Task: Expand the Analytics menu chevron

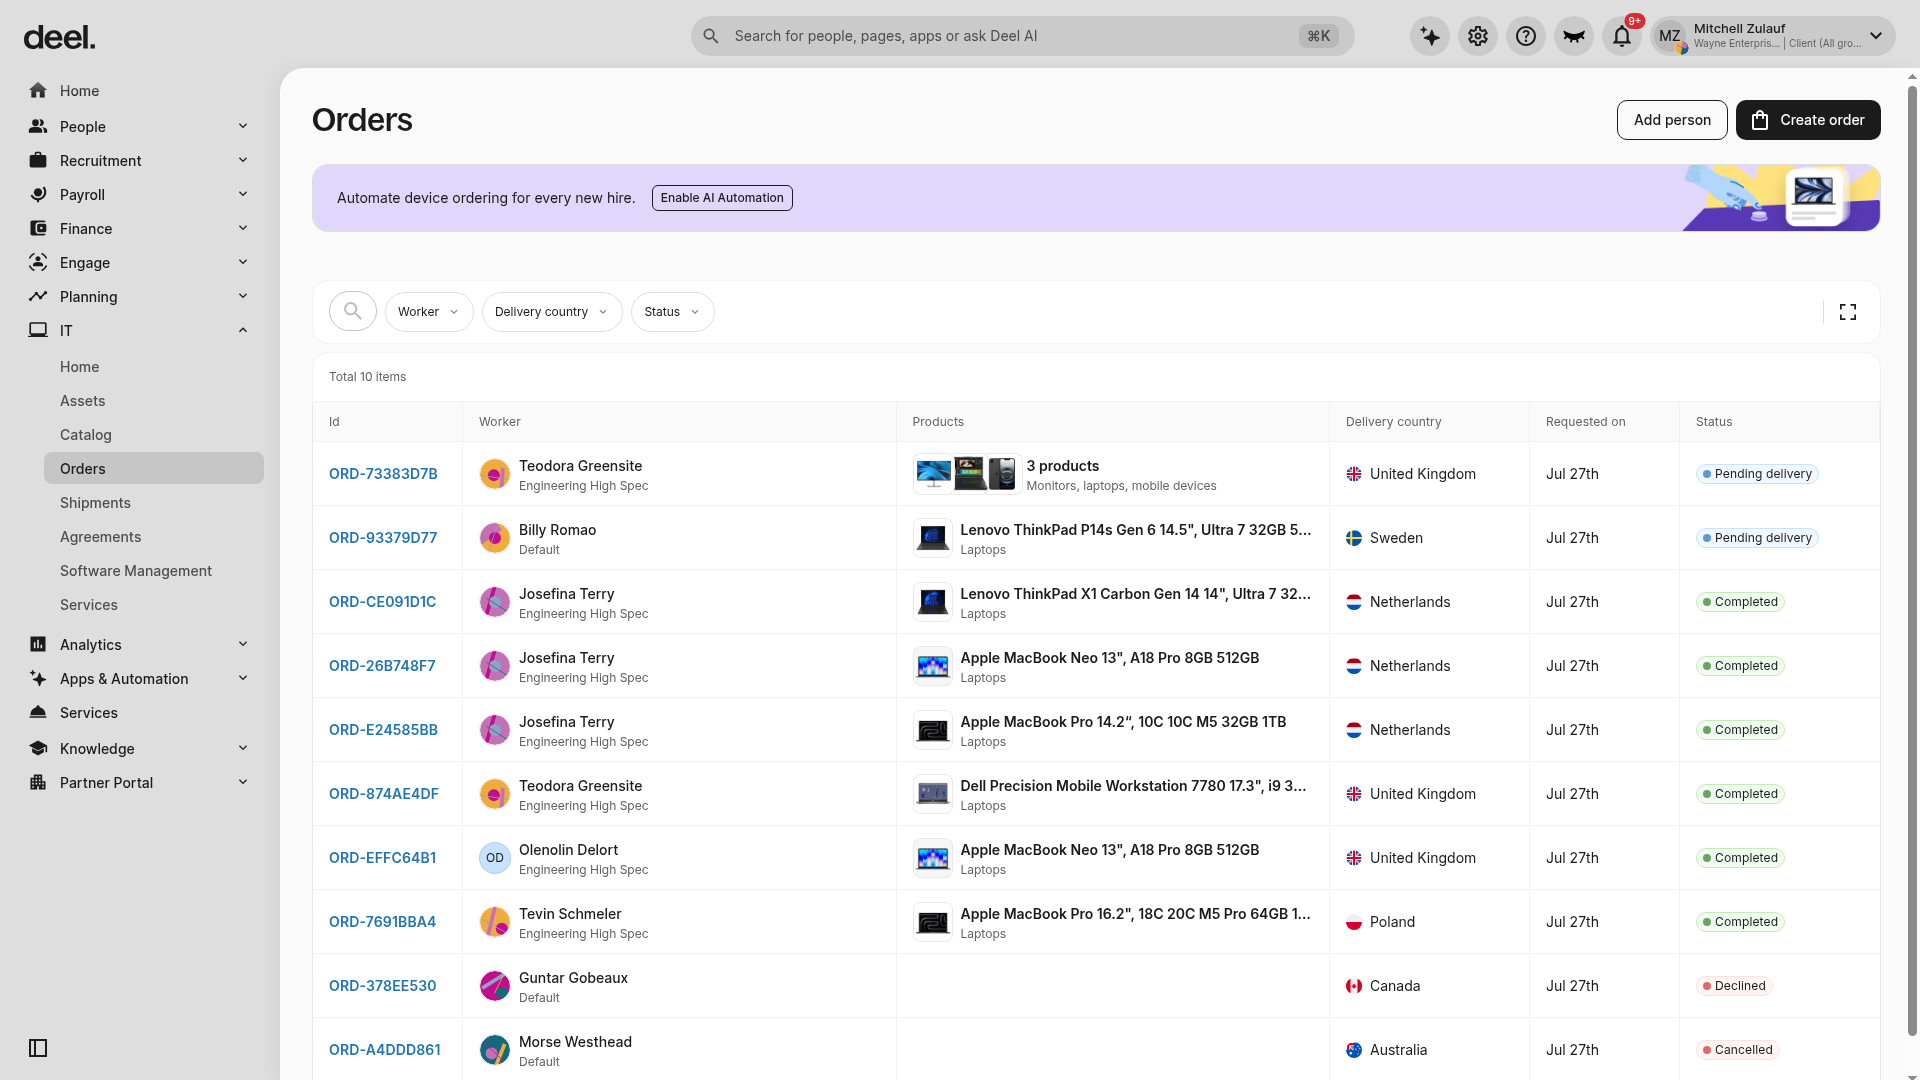Action: [243, 644]
